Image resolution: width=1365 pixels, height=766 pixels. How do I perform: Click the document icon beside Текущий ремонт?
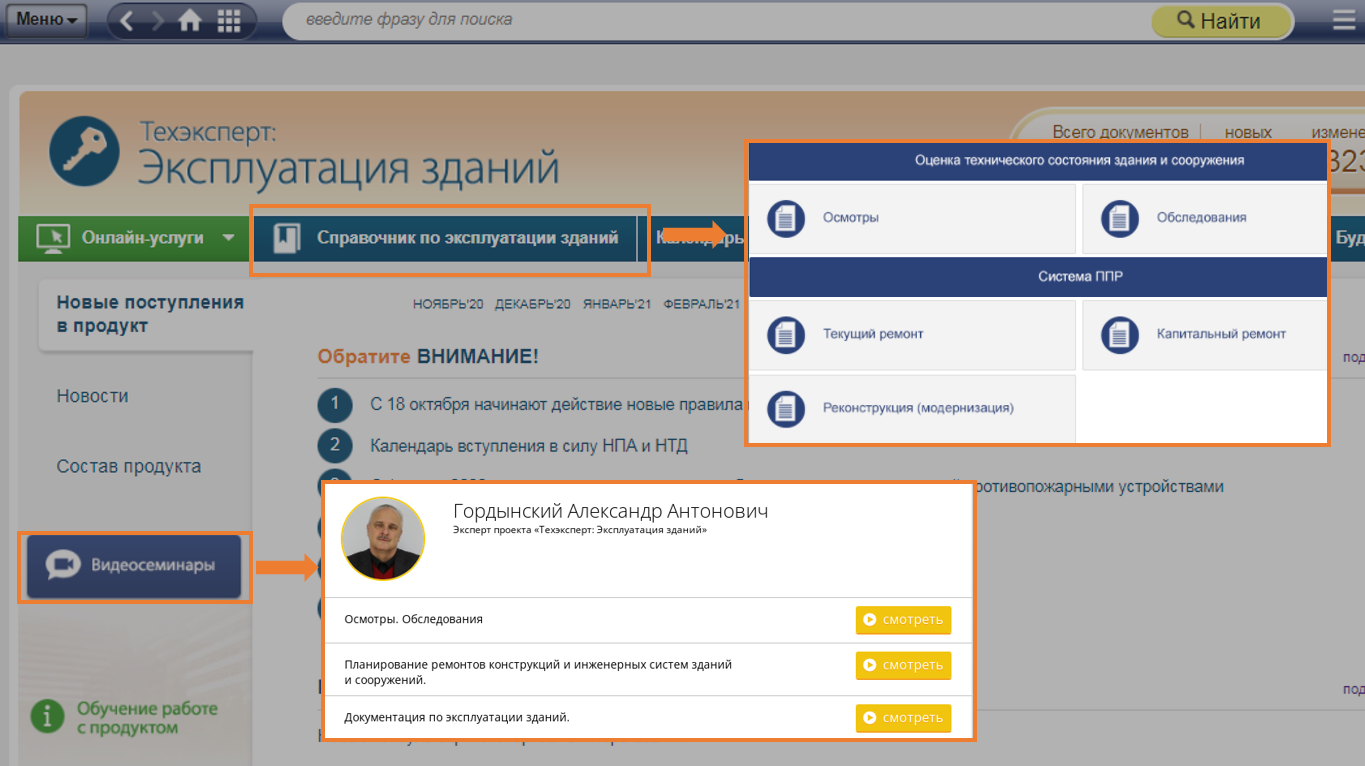coord(786,335)
